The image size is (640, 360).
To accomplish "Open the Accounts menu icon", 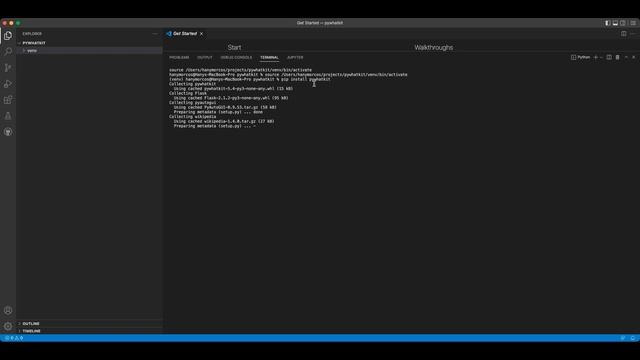I will (8, 310).
